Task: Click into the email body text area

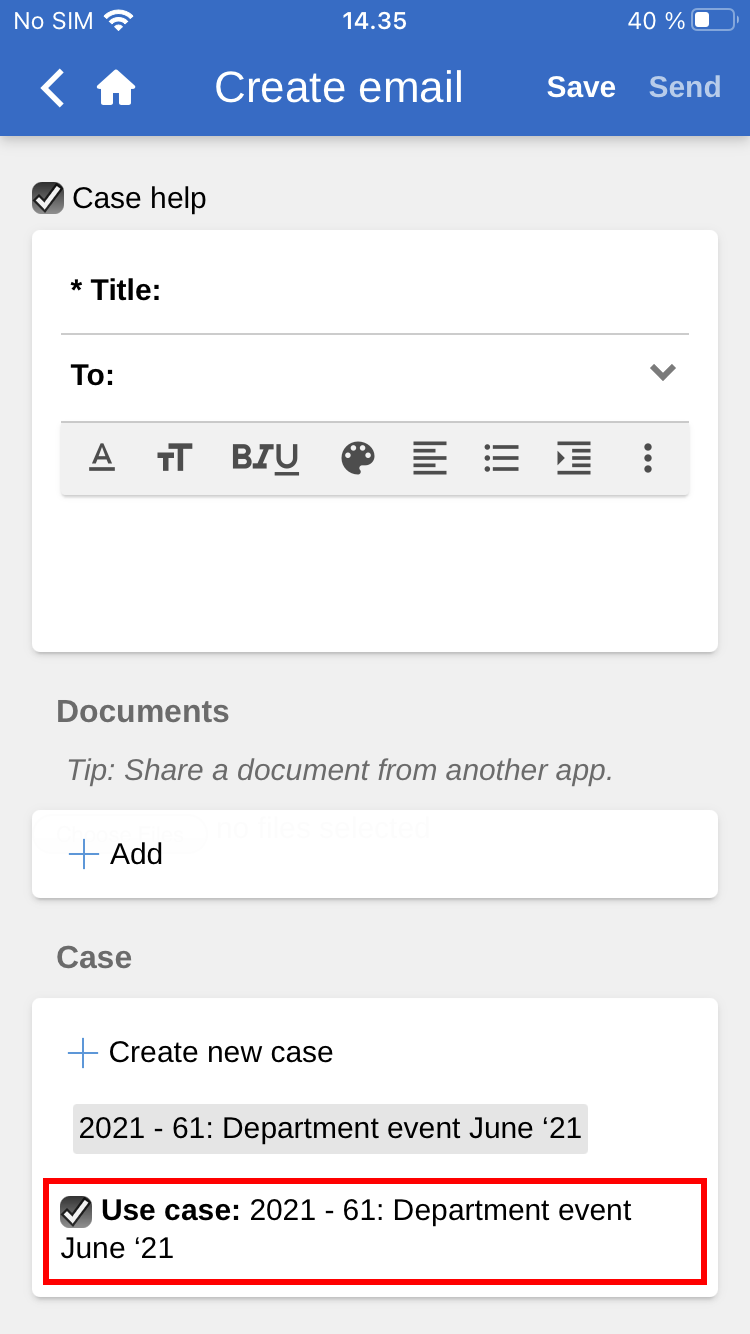Action: [x=375, y=570]
